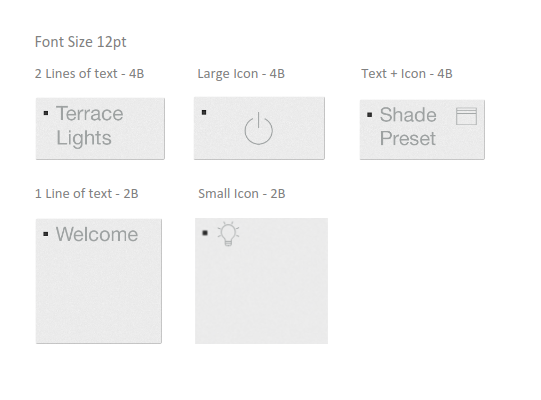This screenshot has height=400, width=541.
Task: Click the "Large Icon - 4B" label
Action: pyautogui.click(x=241, y=74)
